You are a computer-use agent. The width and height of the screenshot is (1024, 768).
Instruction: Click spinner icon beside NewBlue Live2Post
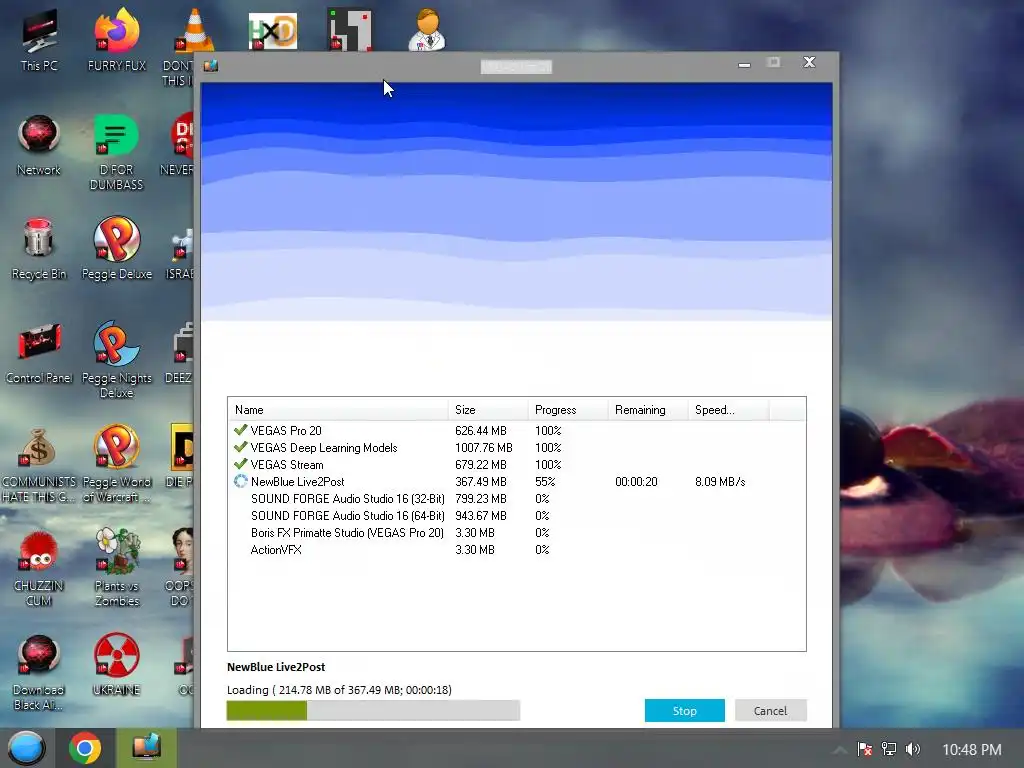pyautogui.click(x=240, y=481)
